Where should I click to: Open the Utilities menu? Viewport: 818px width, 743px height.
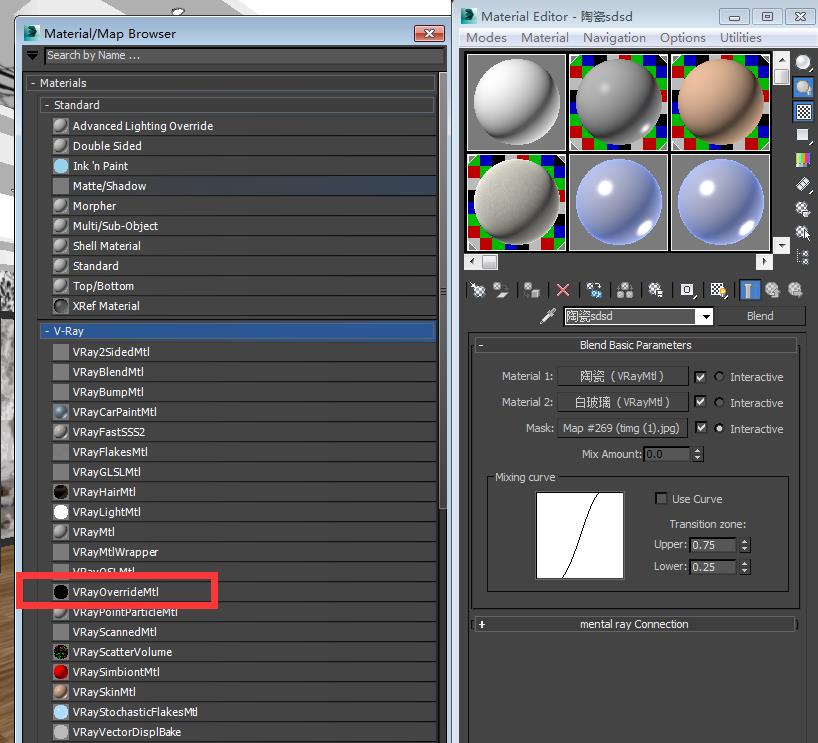740,37
